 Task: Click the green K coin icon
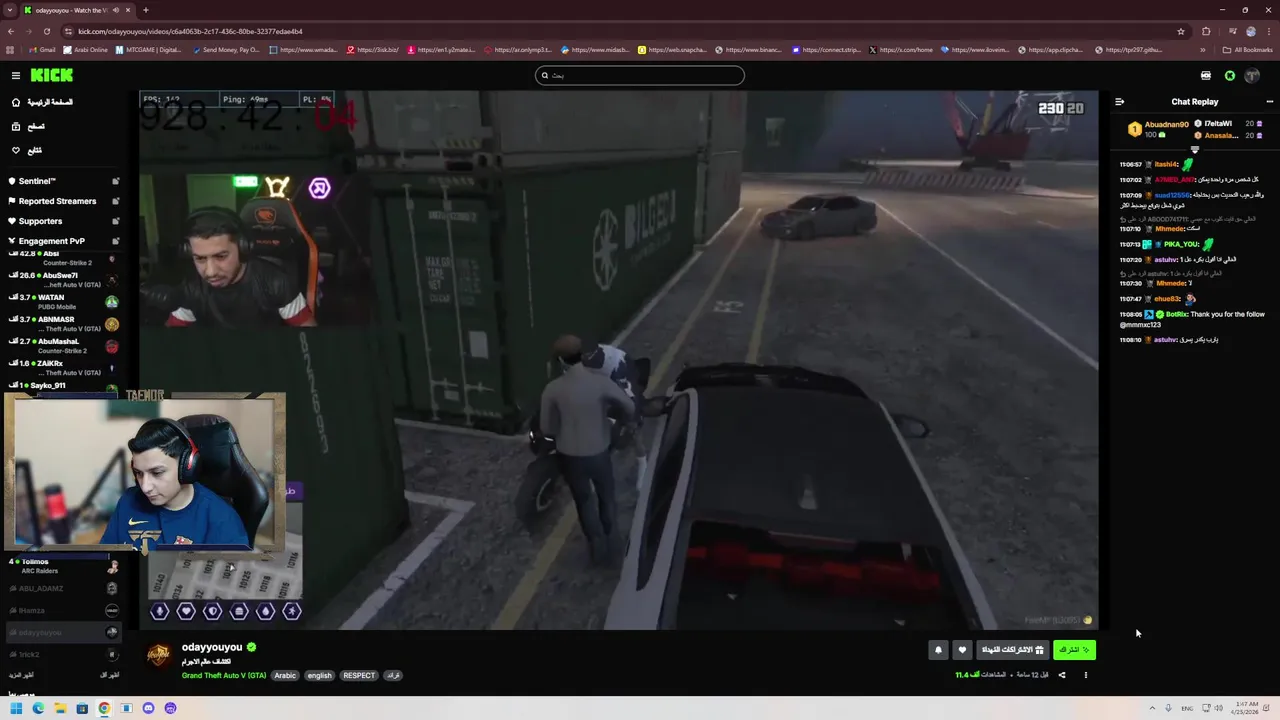1230,75
